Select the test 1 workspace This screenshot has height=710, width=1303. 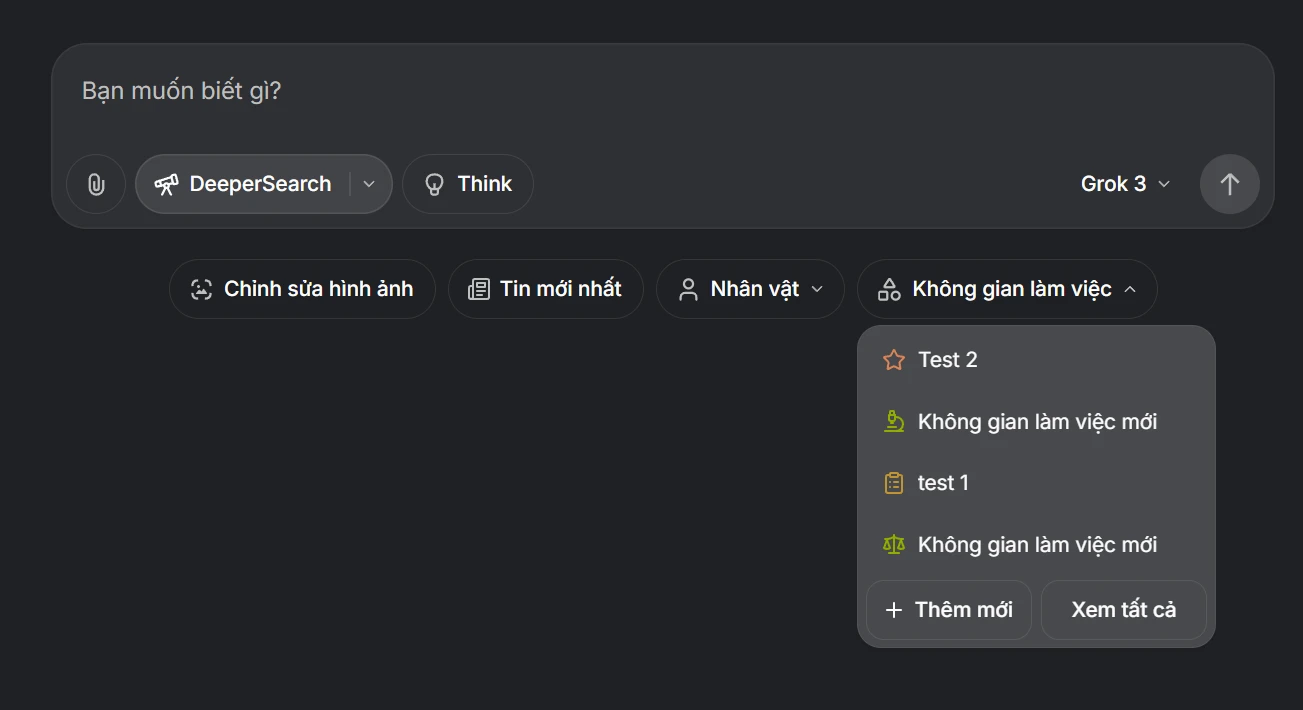pos(1036,483)
